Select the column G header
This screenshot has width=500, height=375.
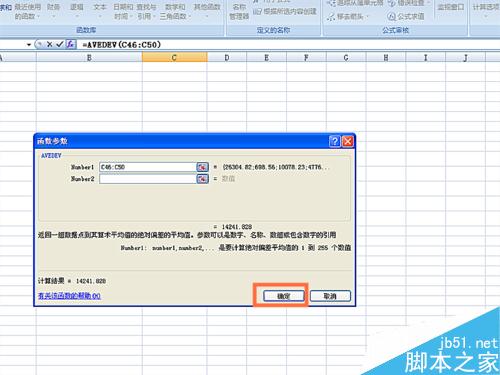[x=346, y=58]
